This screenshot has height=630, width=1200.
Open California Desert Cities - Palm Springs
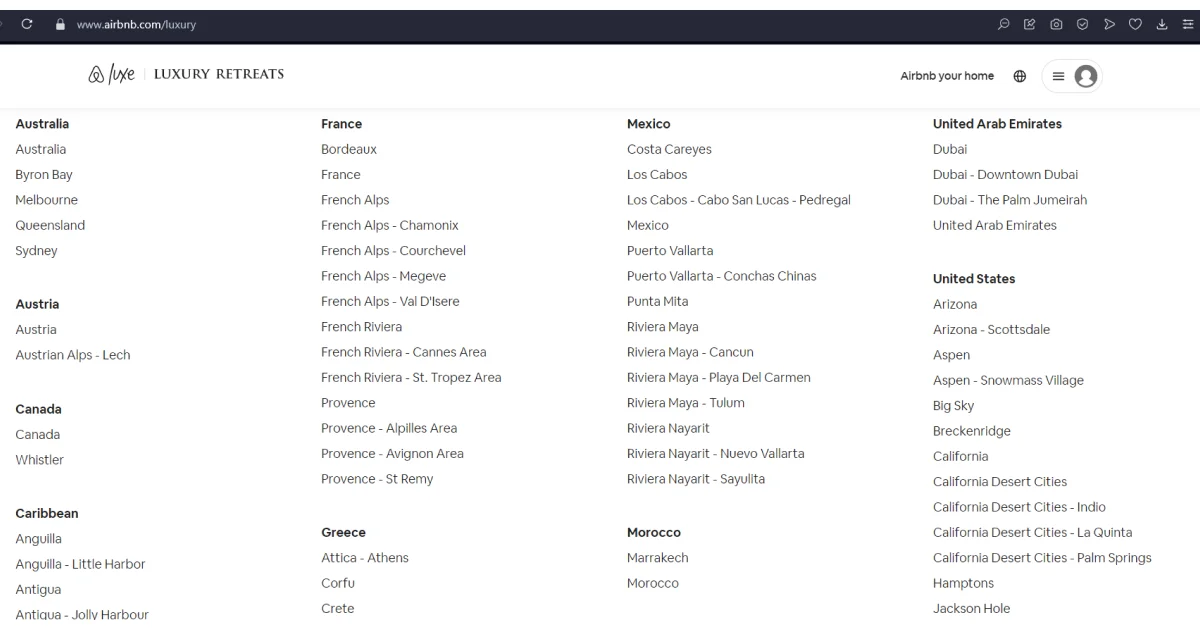1042,558
